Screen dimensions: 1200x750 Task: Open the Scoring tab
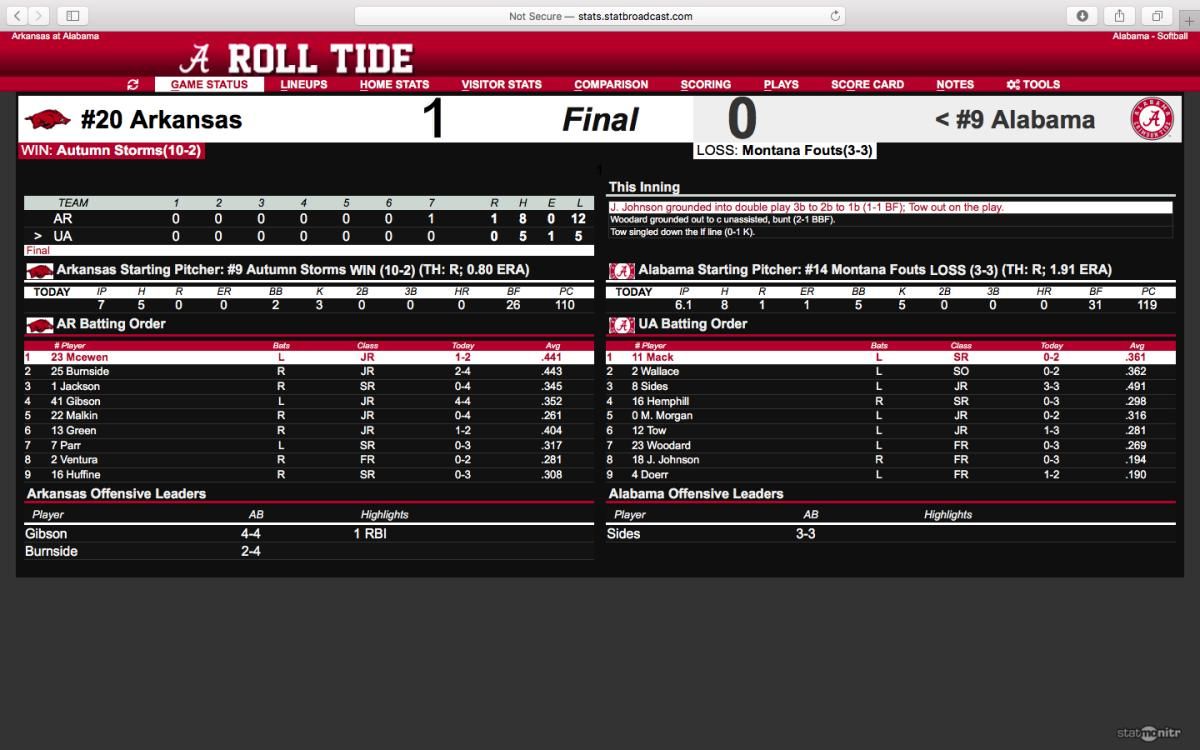click(x=706, y=85)
